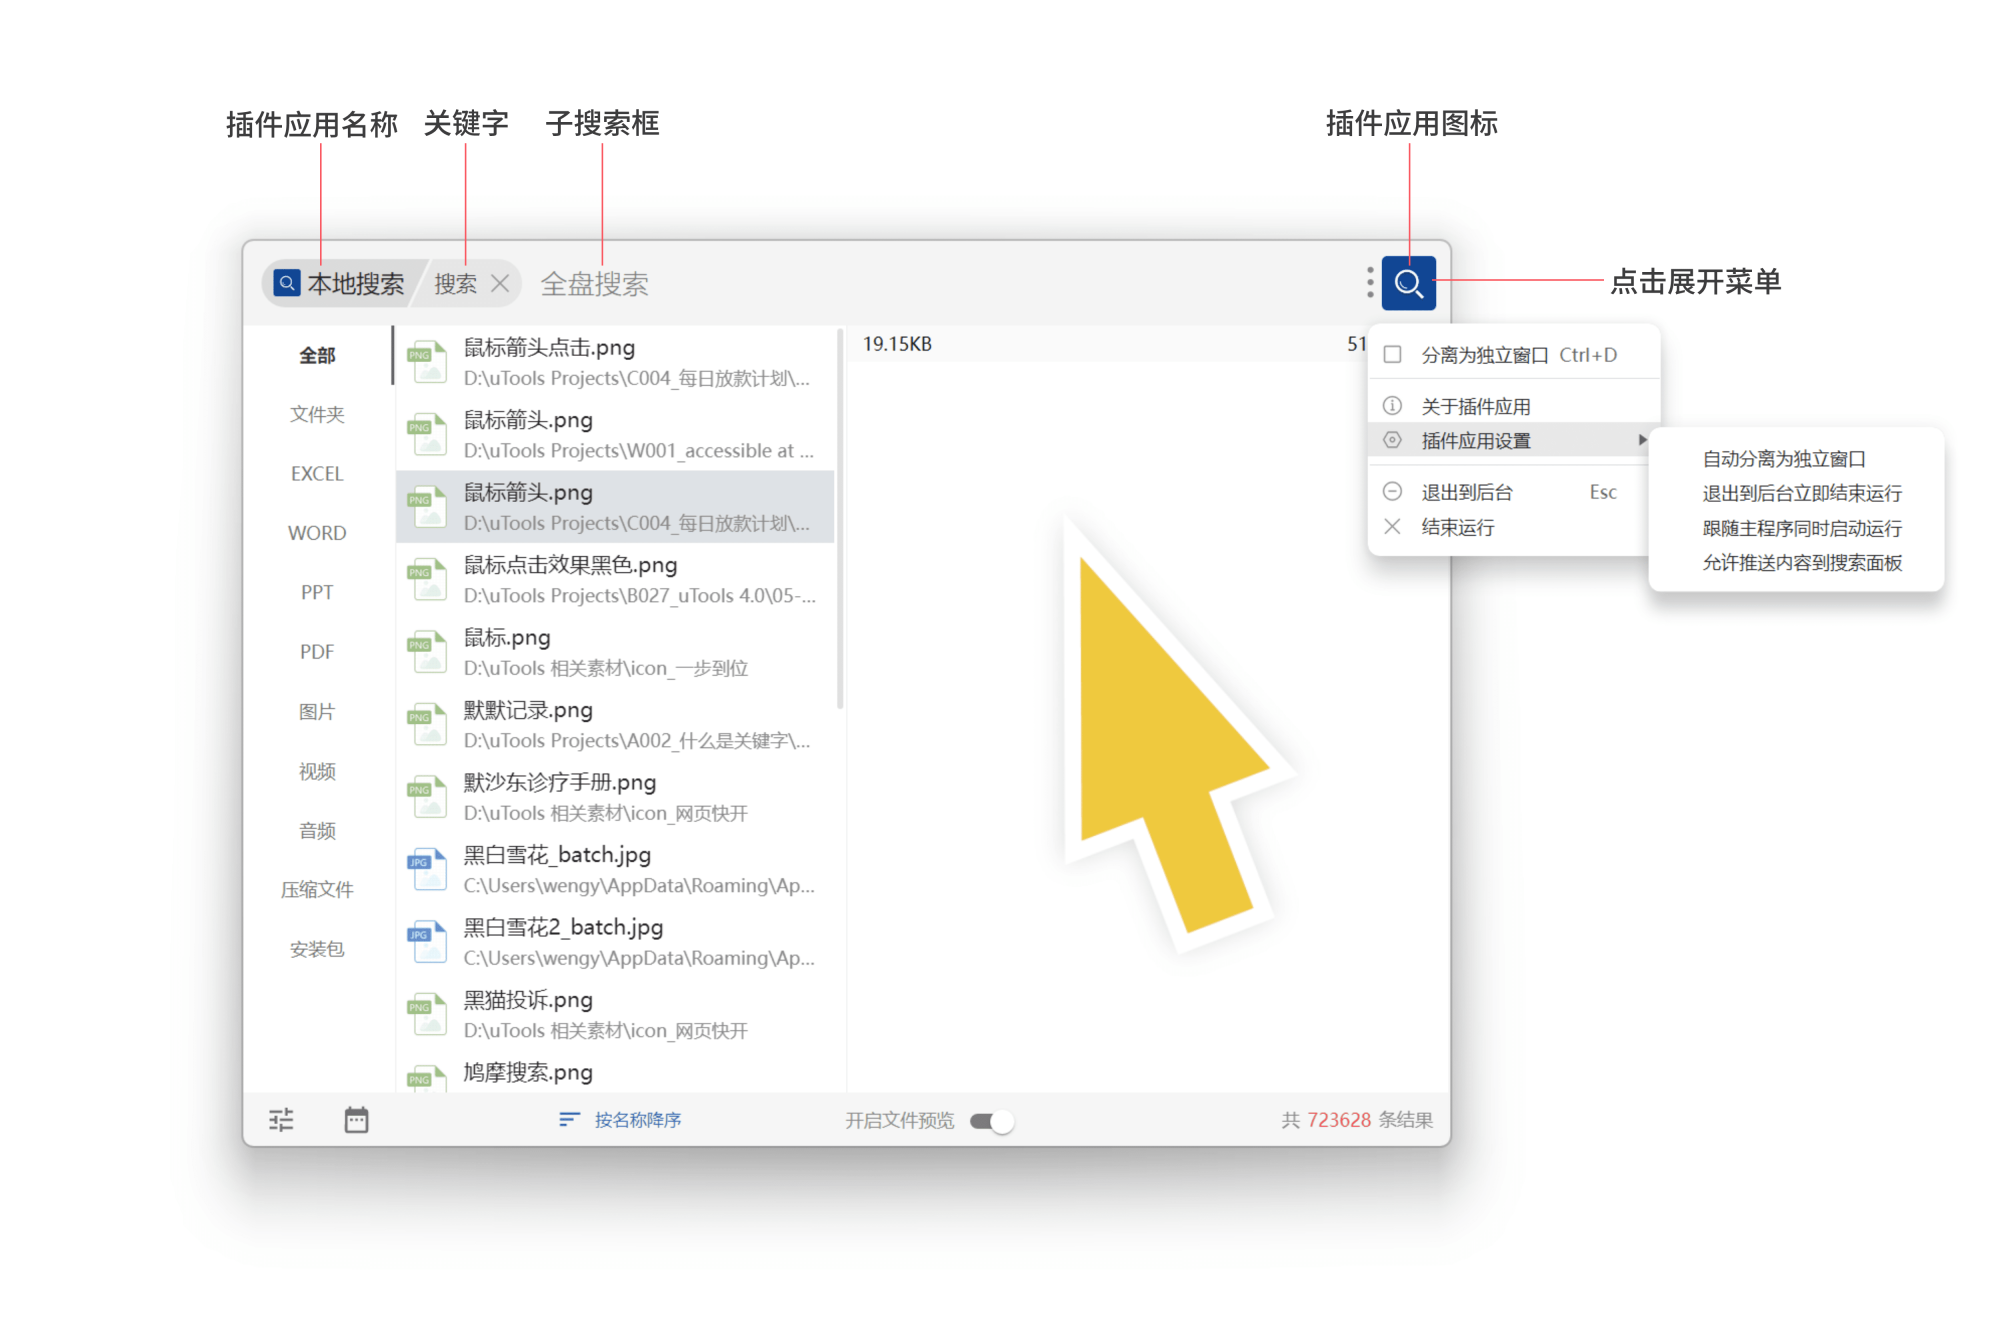2016x1344 pixels.
Task: Select highlighted 鼠标箭头.png in C004 folder
Action: pyautogui.click(x=615, y=507)
